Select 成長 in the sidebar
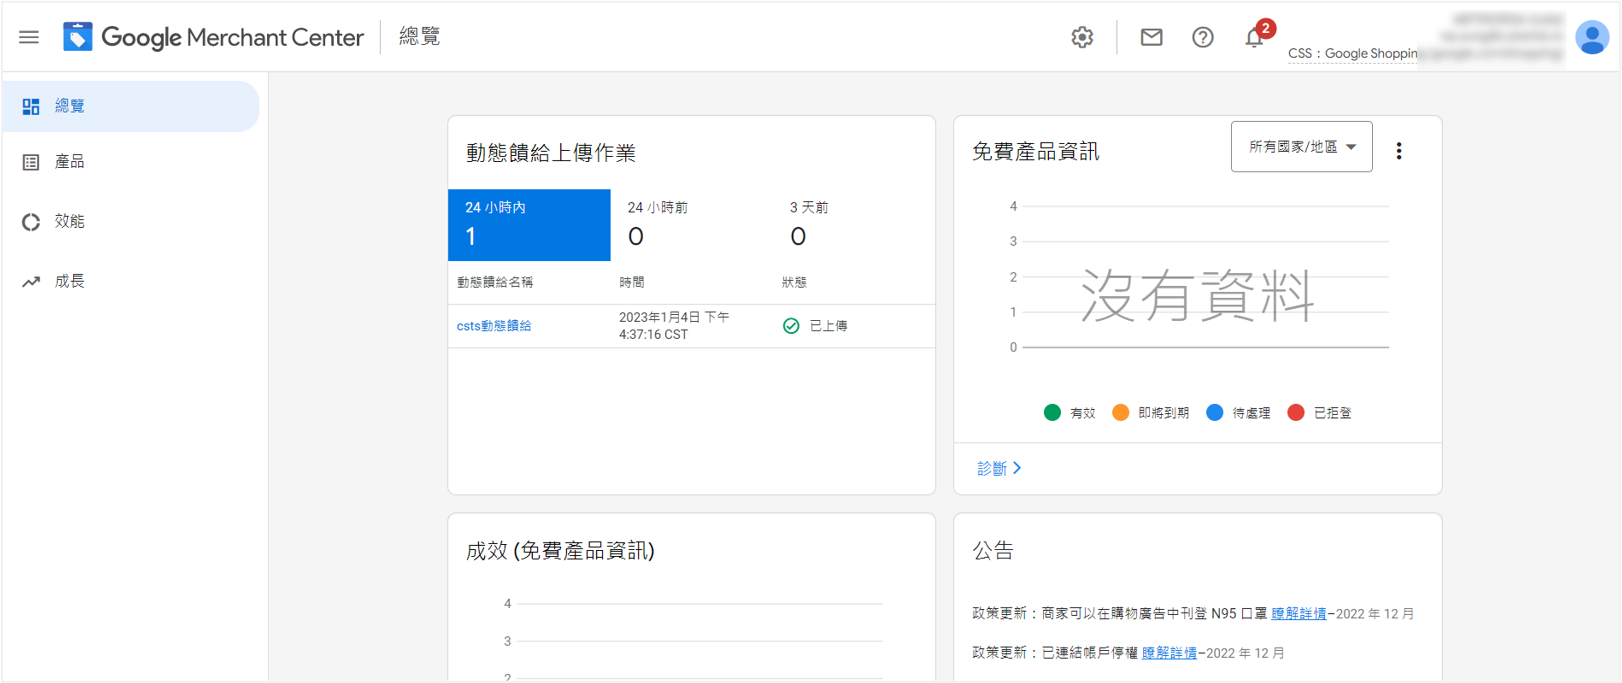This screenshot has width=1622, height=683. pos(131,282)
